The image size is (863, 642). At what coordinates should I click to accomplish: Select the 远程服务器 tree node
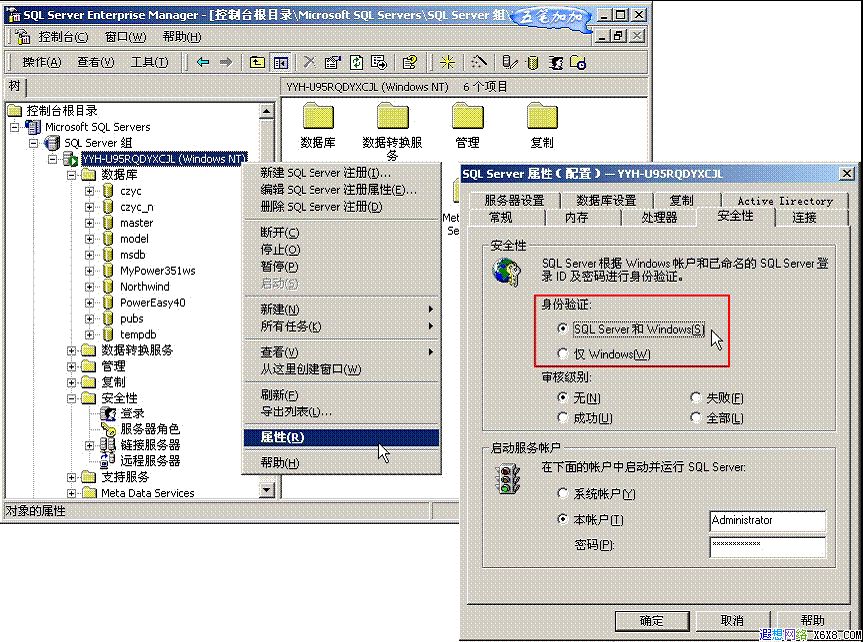(150, 461)
